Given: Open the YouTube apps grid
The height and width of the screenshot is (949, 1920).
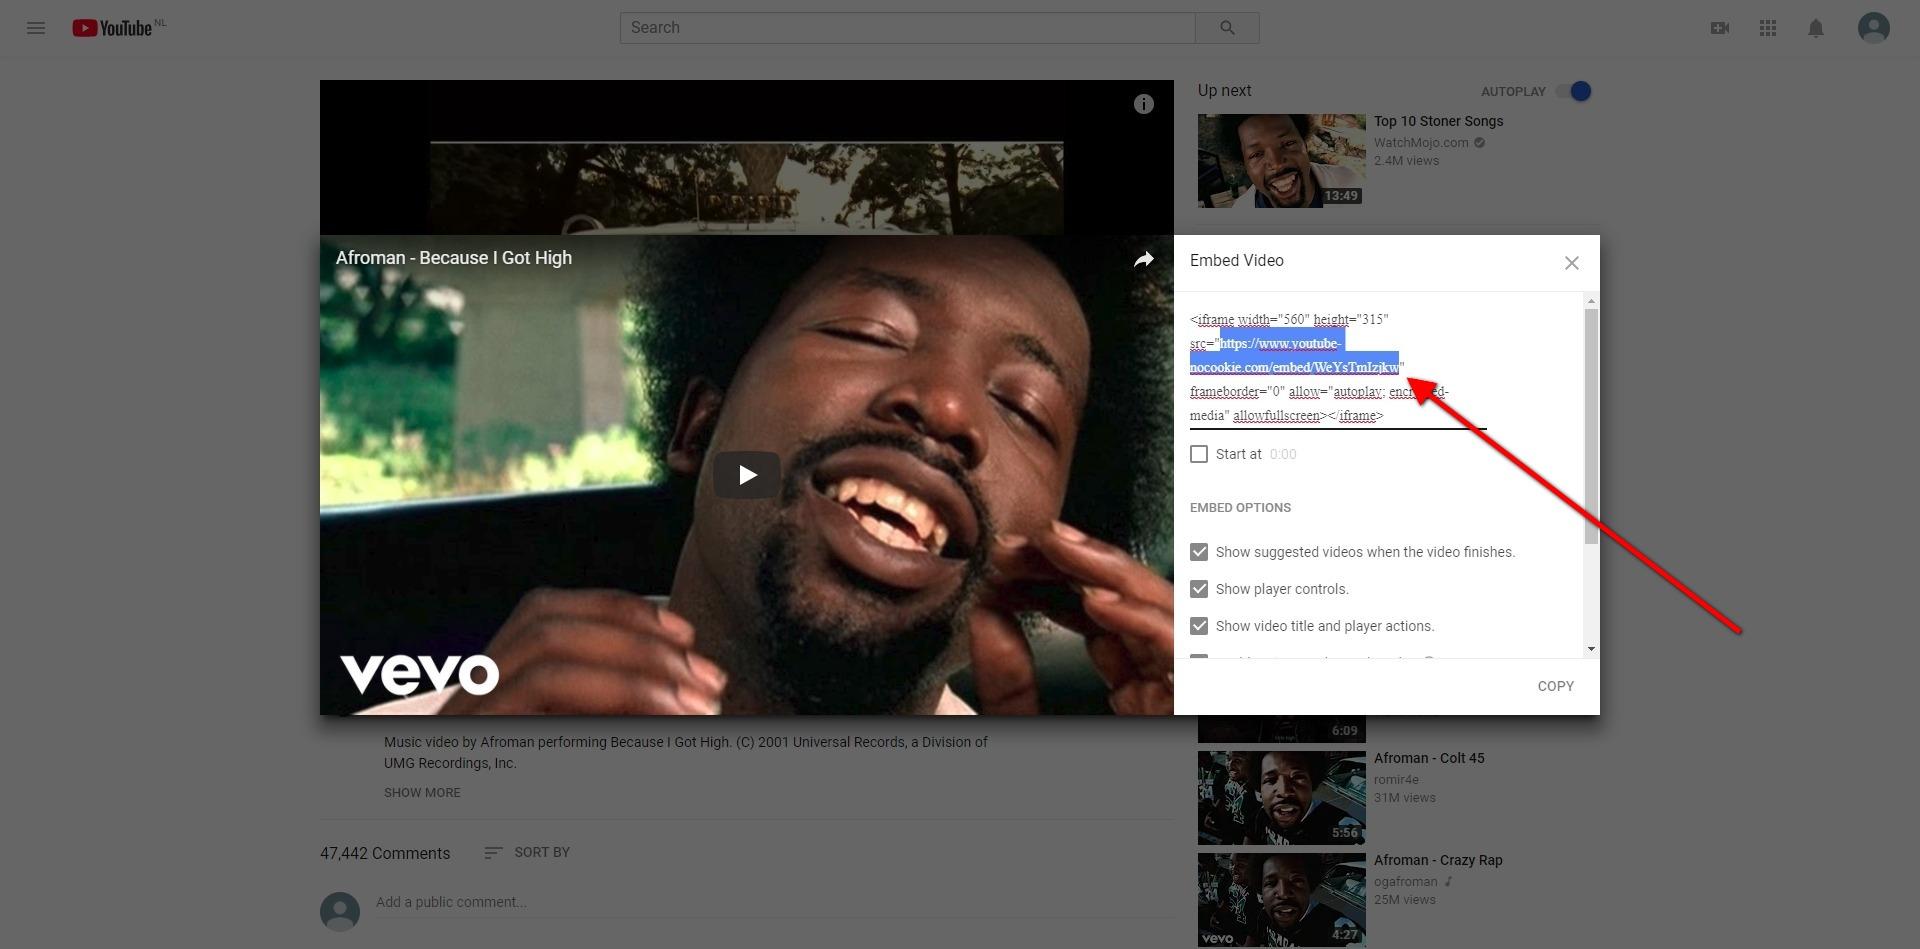Looking at the screenshot, I should [x=1768, y=28].
